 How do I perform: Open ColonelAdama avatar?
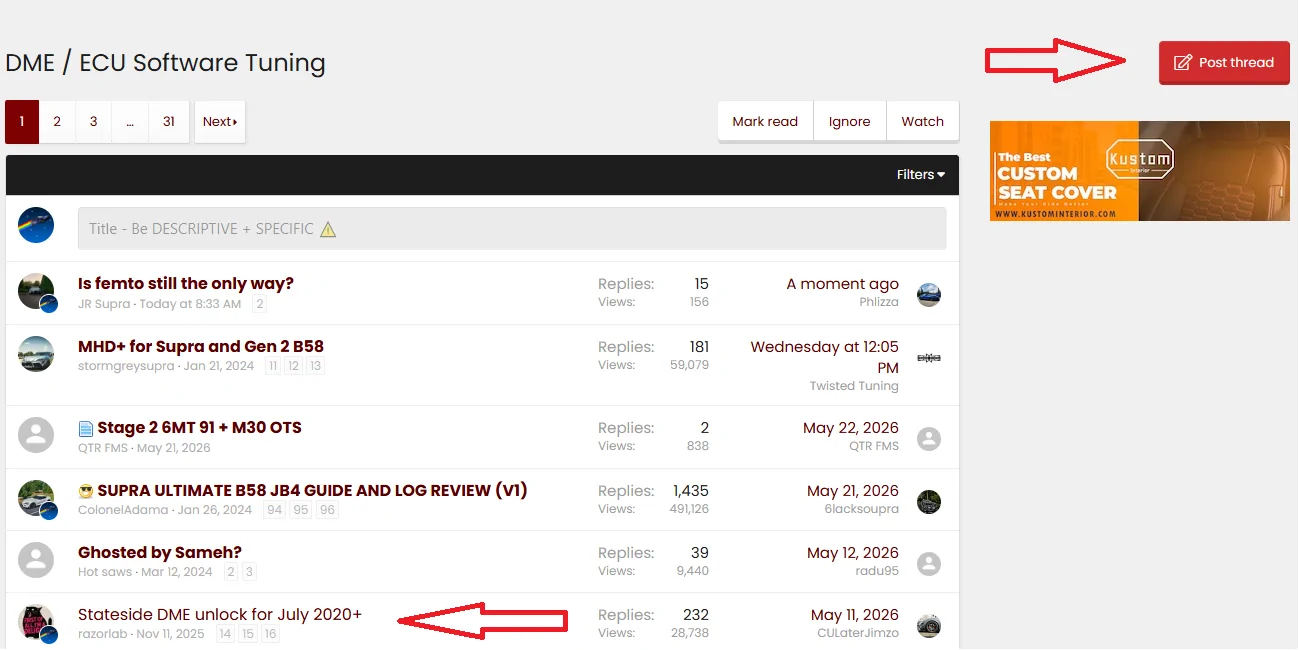(36, 498)
